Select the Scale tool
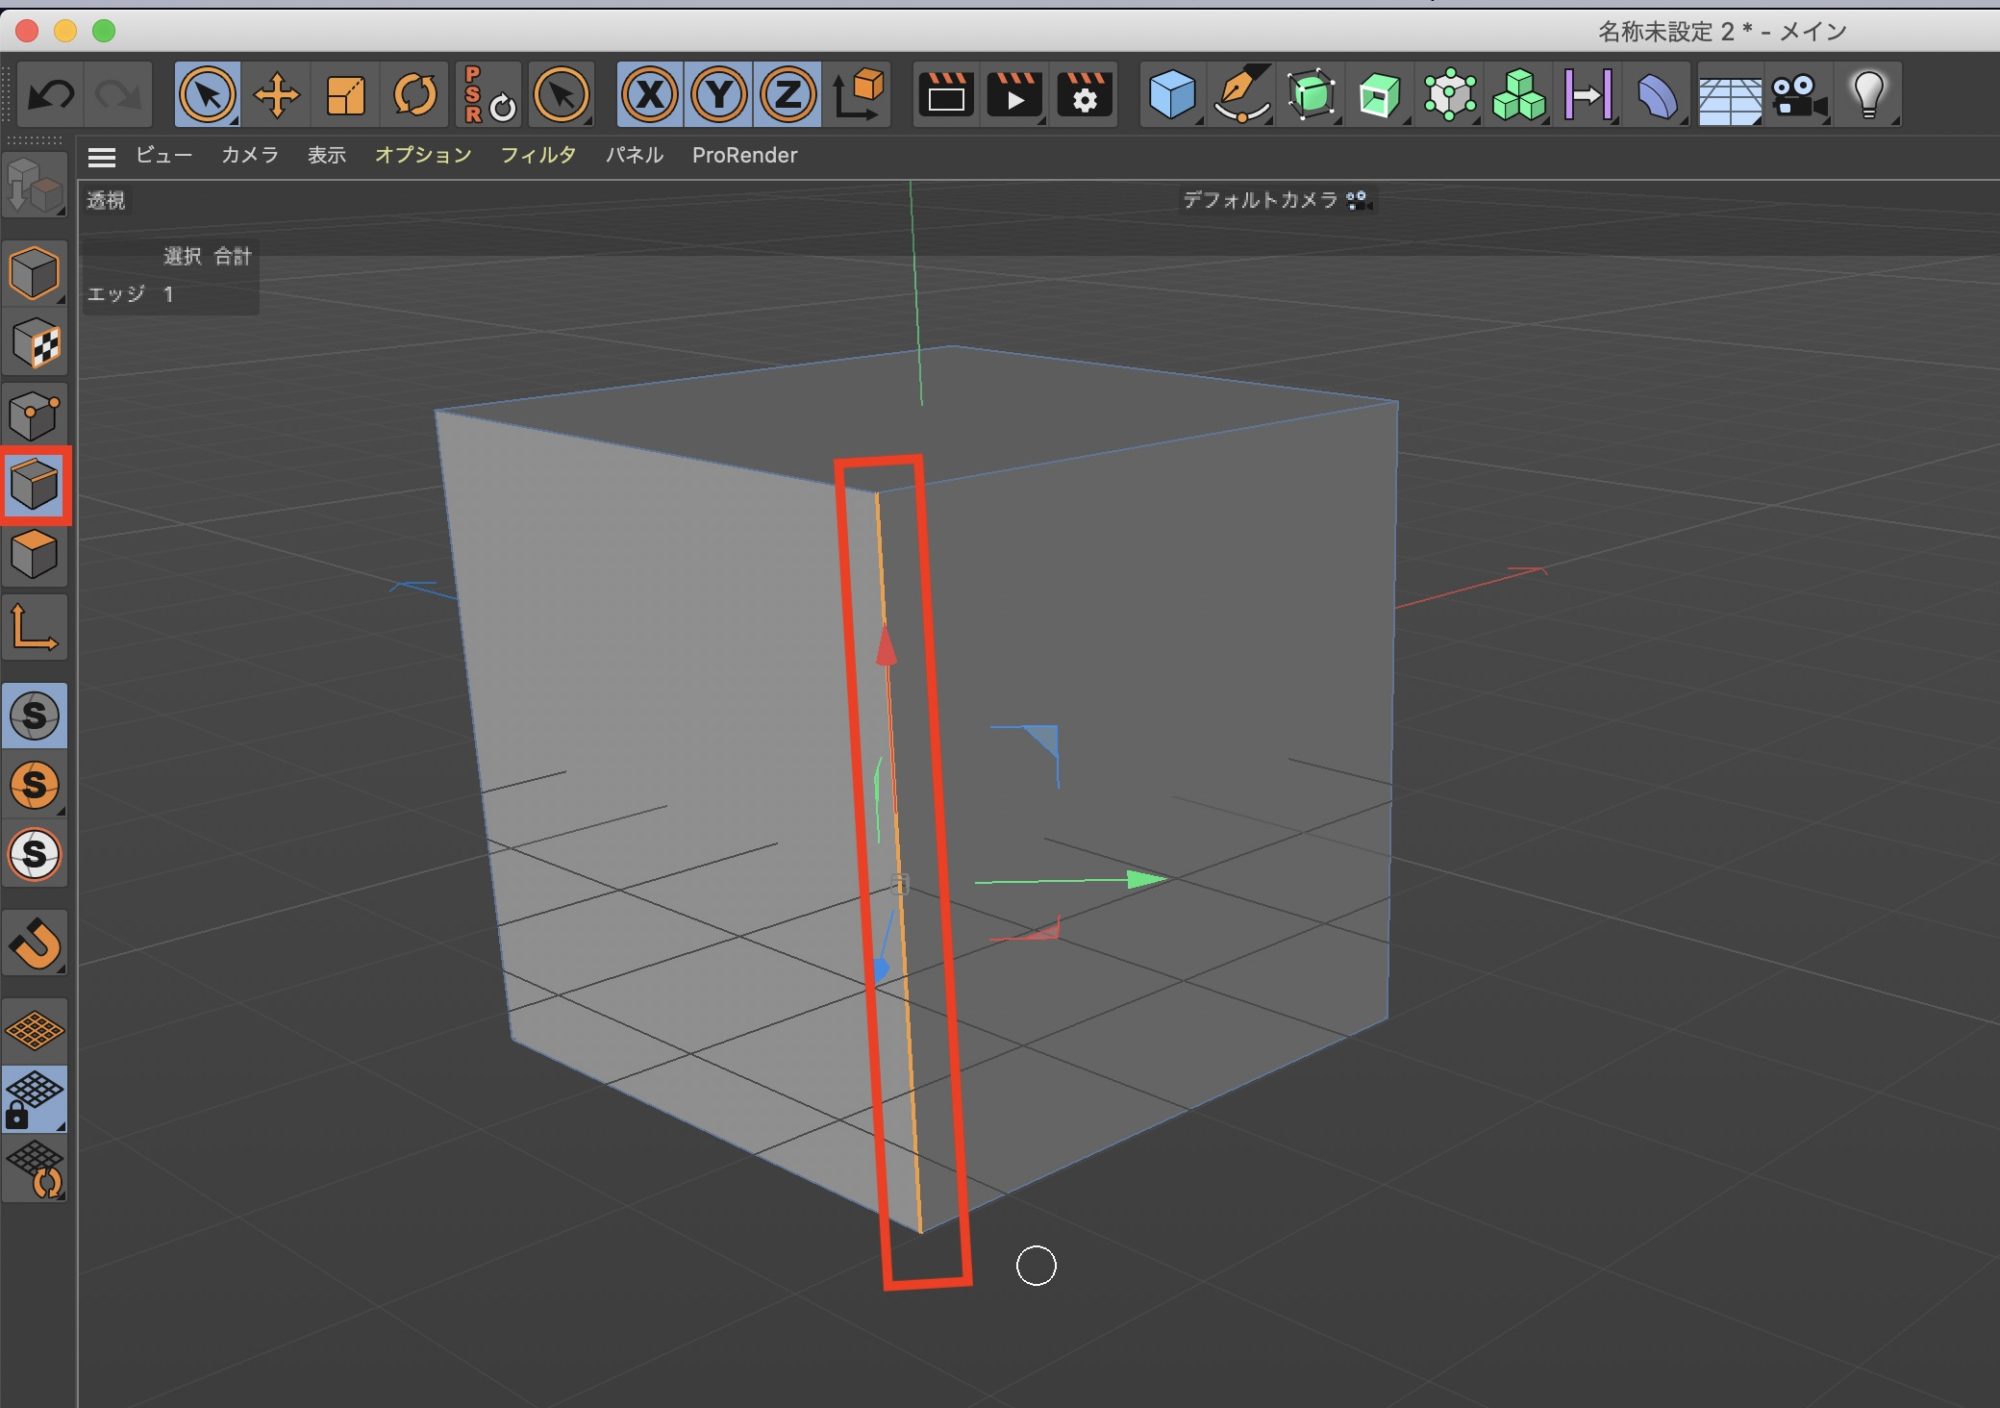The height and width of the screenshot is (1408, 2000). pyautogui.click(x=345, y=96)
